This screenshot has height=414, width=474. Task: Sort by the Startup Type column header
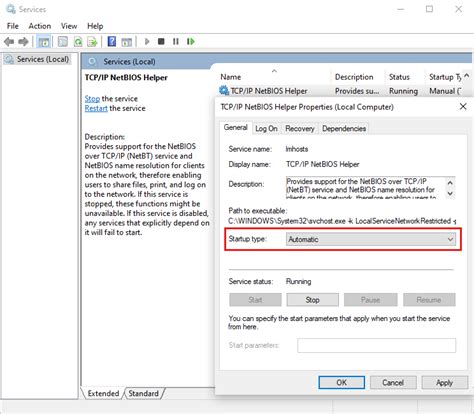tap(444, 77)
